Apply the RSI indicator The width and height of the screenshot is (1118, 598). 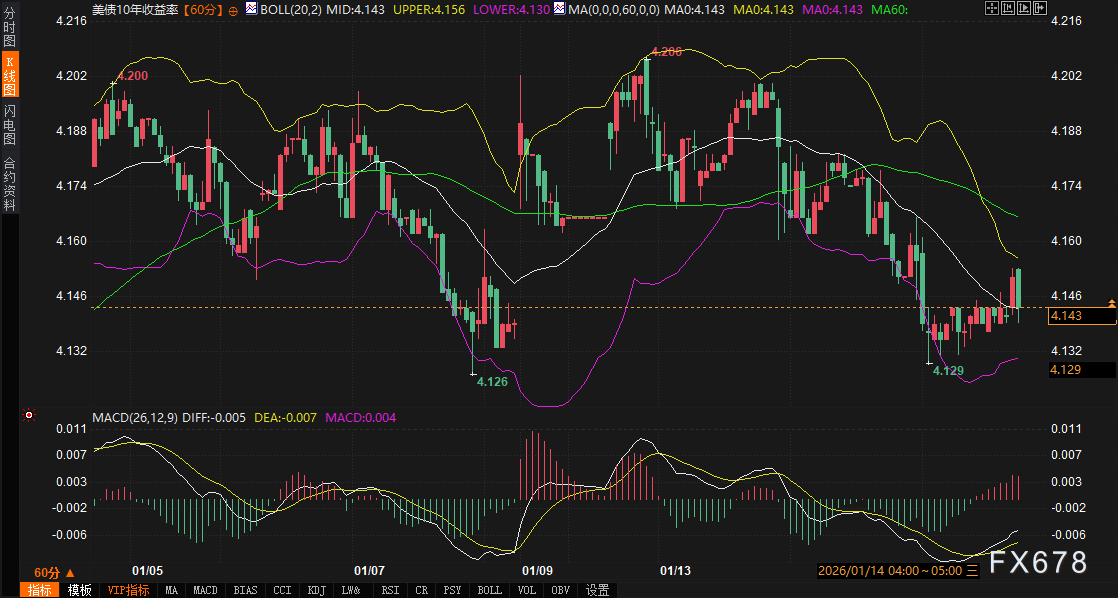point(390,590)
